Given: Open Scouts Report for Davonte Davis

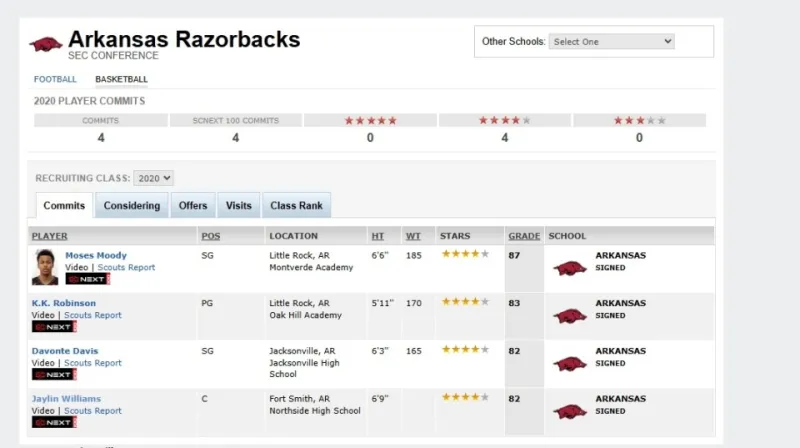Looking at the screenshot, I should click(x=93, y=363).
